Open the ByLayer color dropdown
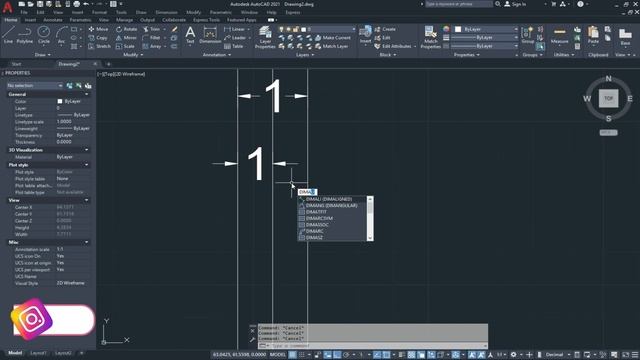The image size is (640, 360). 486,29
